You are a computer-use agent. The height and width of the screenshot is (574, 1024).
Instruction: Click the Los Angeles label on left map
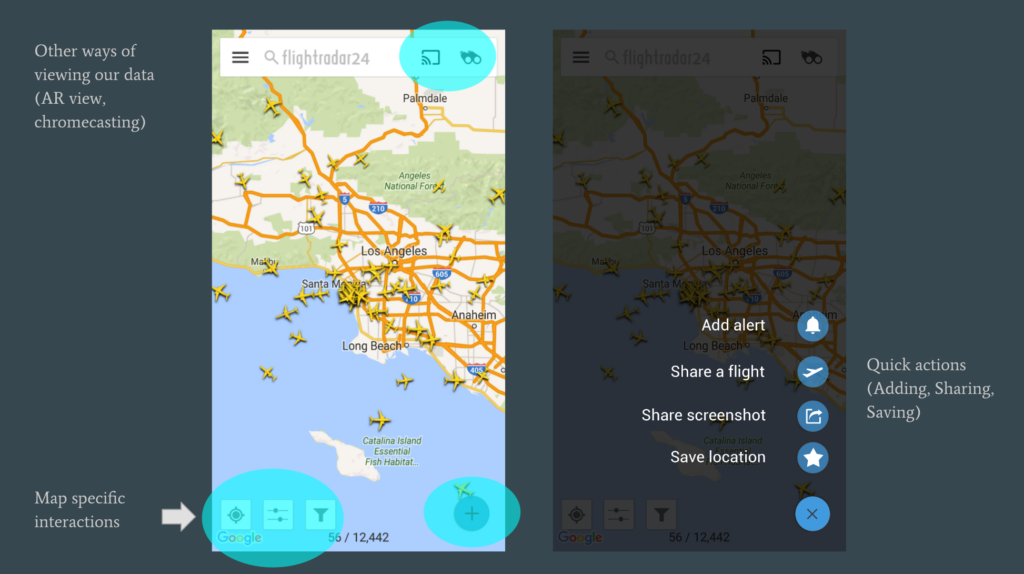click(x=394, y=251)
